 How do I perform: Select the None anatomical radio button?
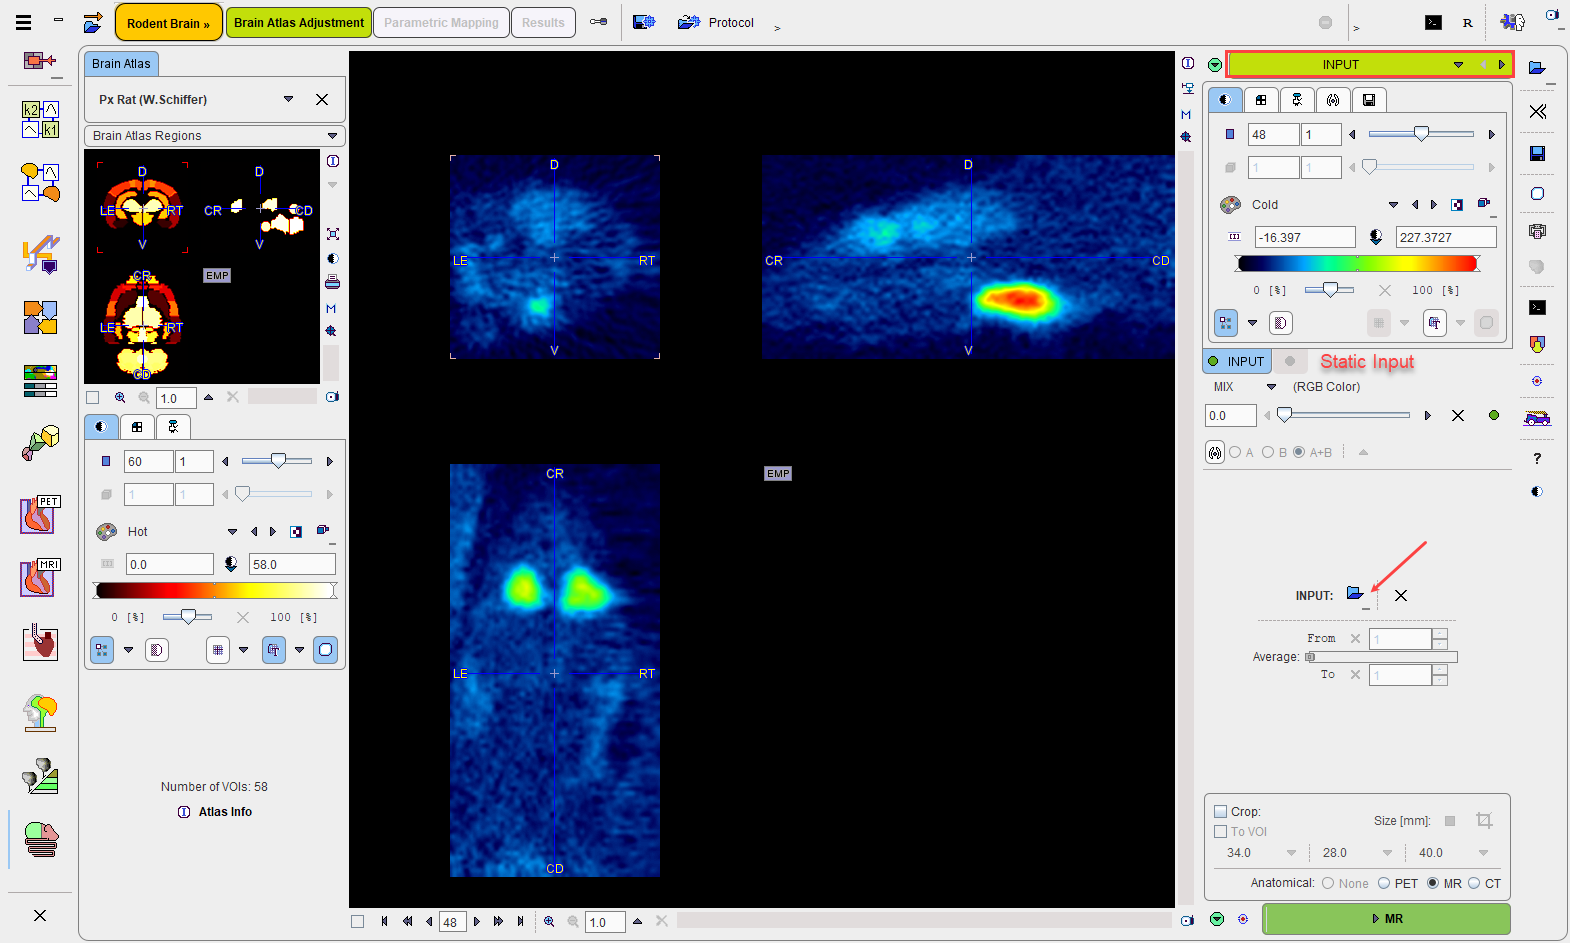click(1328, 883)
